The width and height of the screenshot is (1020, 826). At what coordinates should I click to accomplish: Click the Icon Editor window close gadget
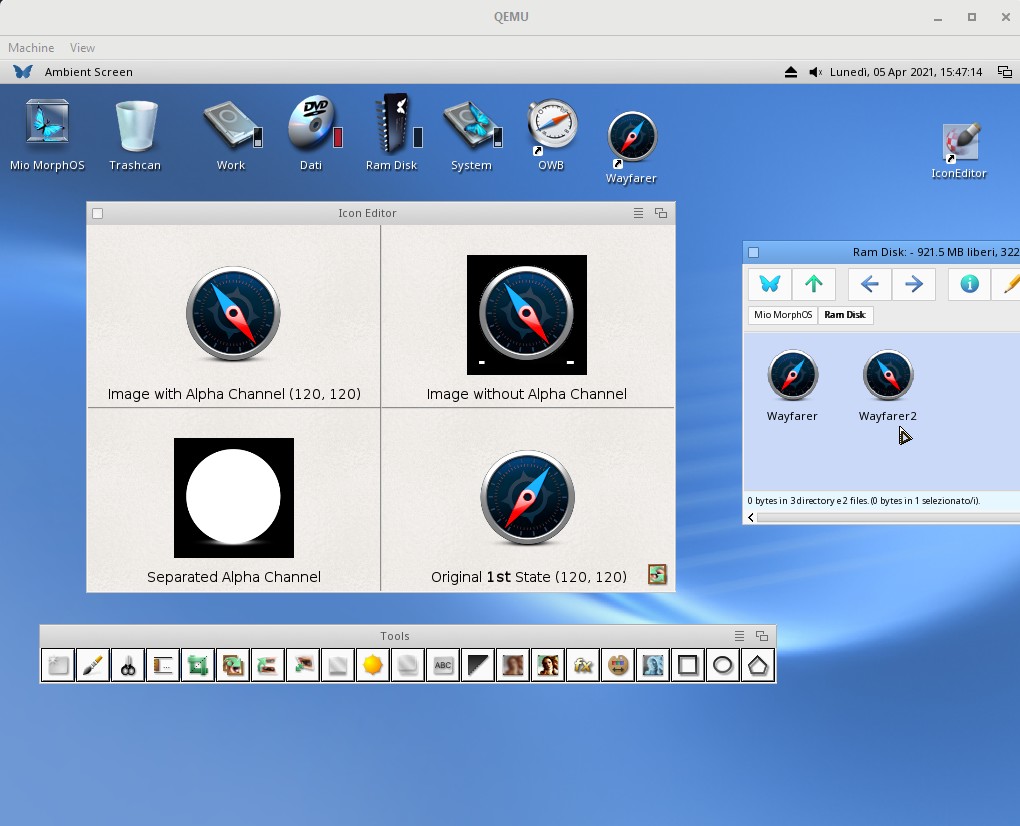pos(98,213)
